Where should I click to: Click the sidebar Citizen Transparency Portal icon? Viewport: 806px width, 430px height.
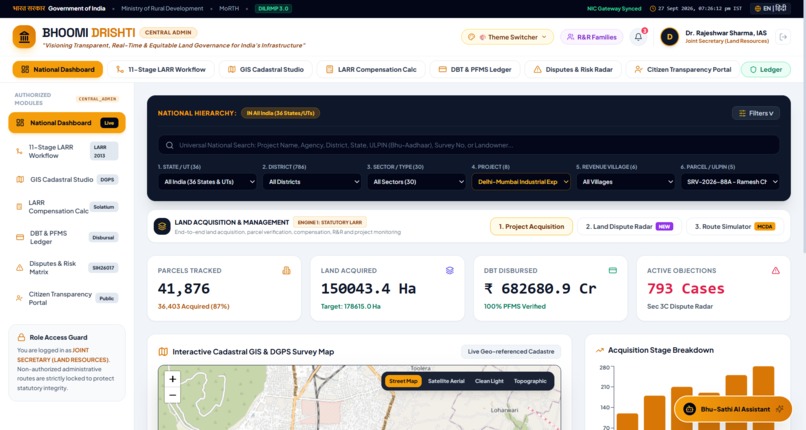pos(19,298)
